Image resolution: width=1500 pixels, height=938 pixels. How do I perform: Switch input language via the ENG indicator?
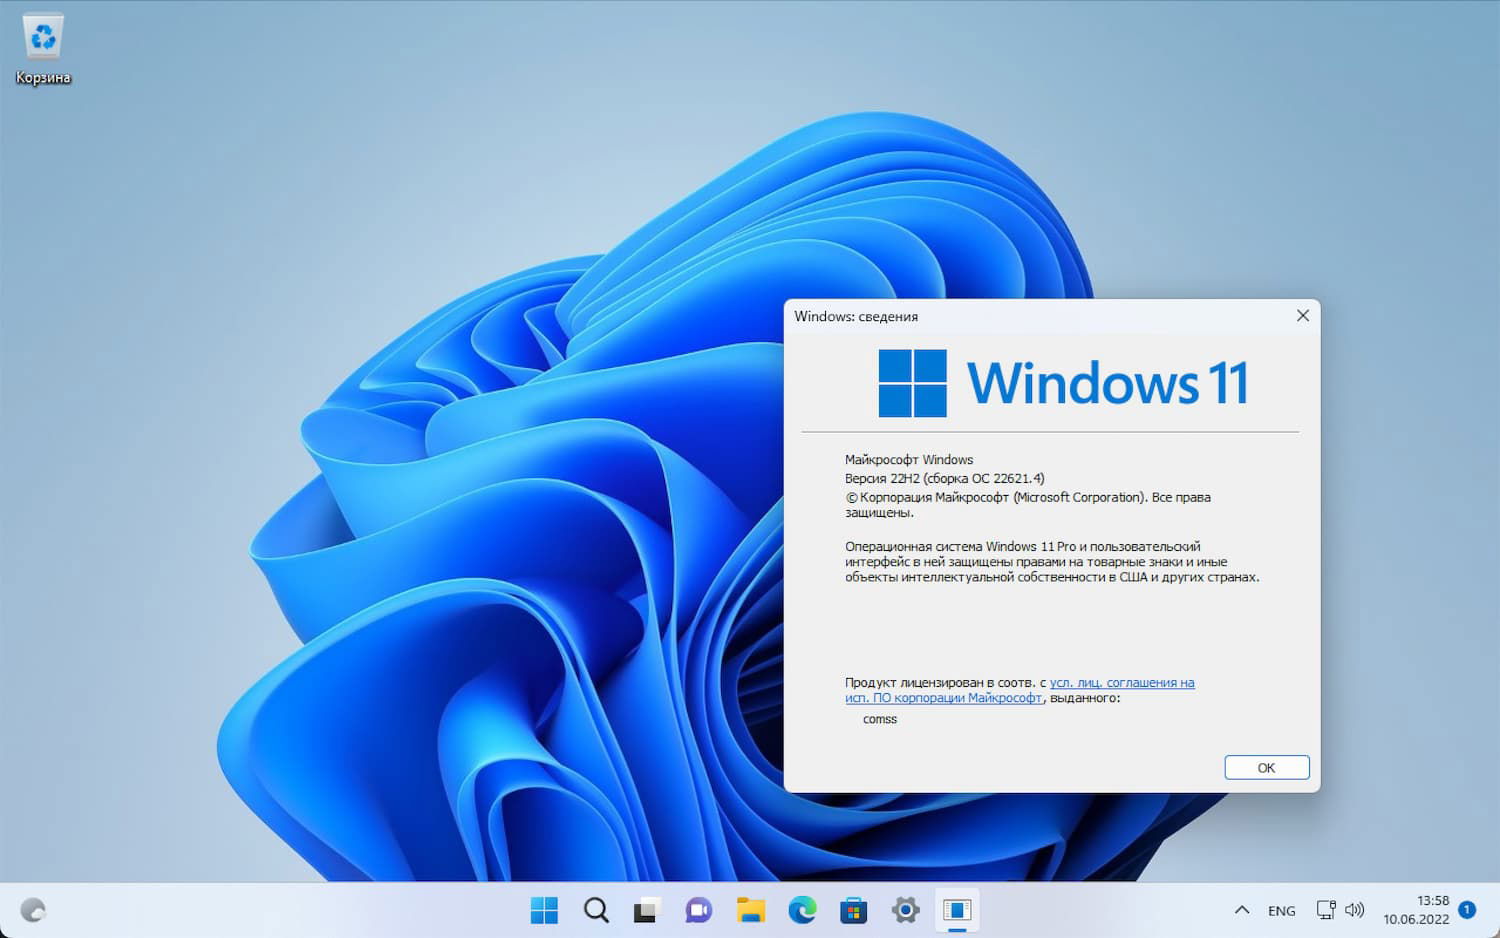tap(1281, 910)
